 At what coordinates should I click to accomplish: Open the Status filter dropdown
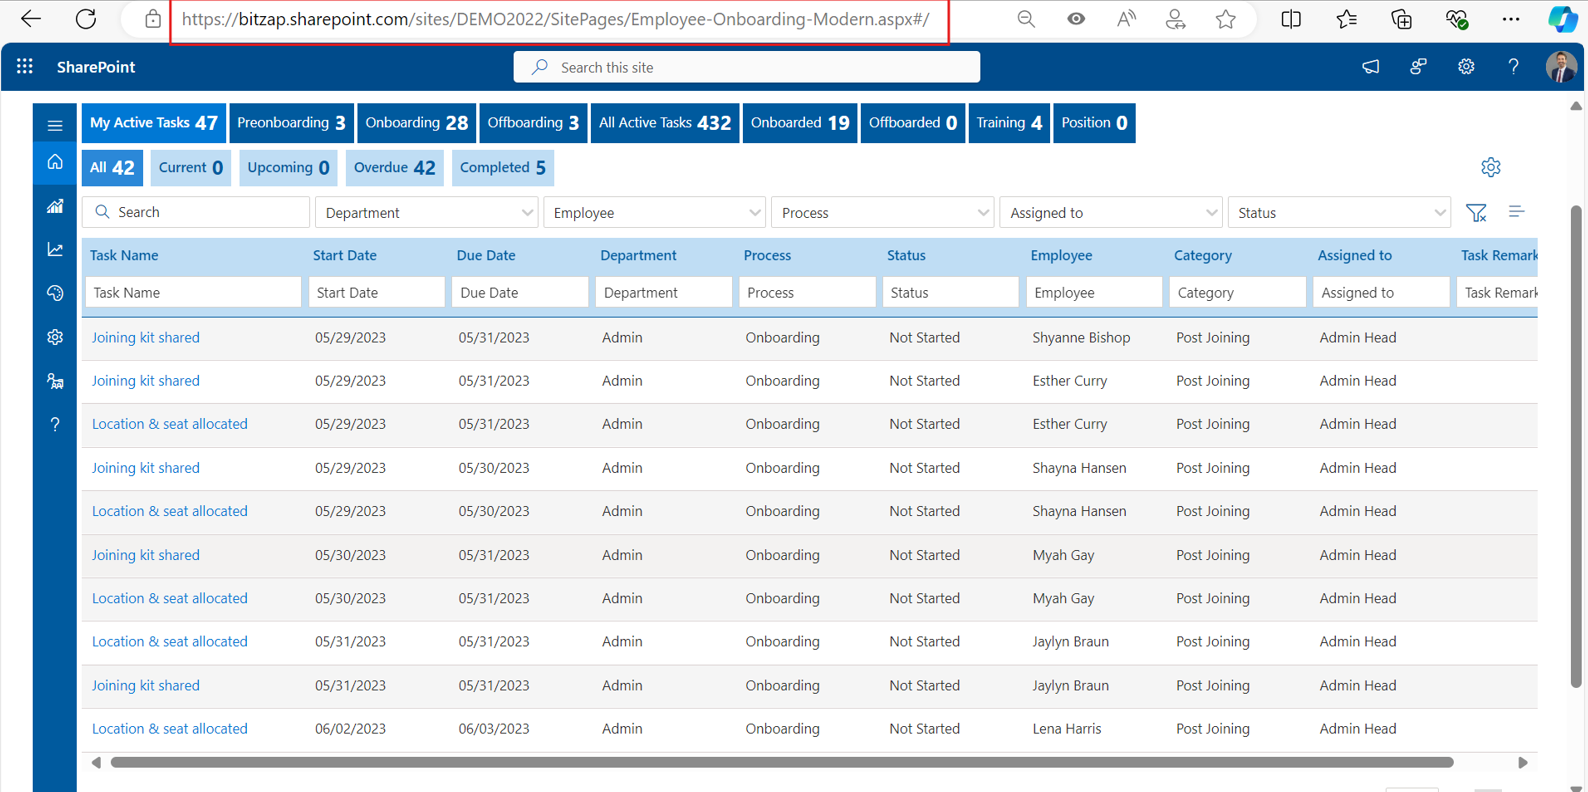coord(1339,213)
